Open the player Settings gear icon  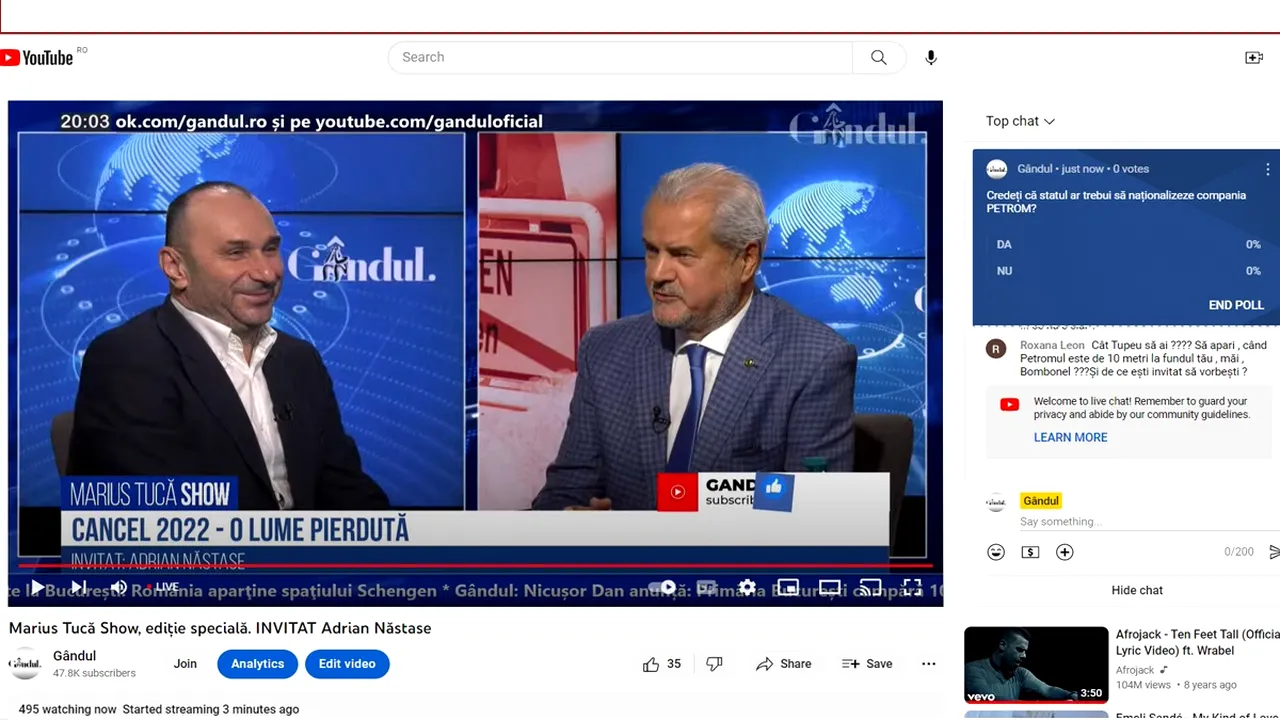pyautogui.click(x=747, y=587)
